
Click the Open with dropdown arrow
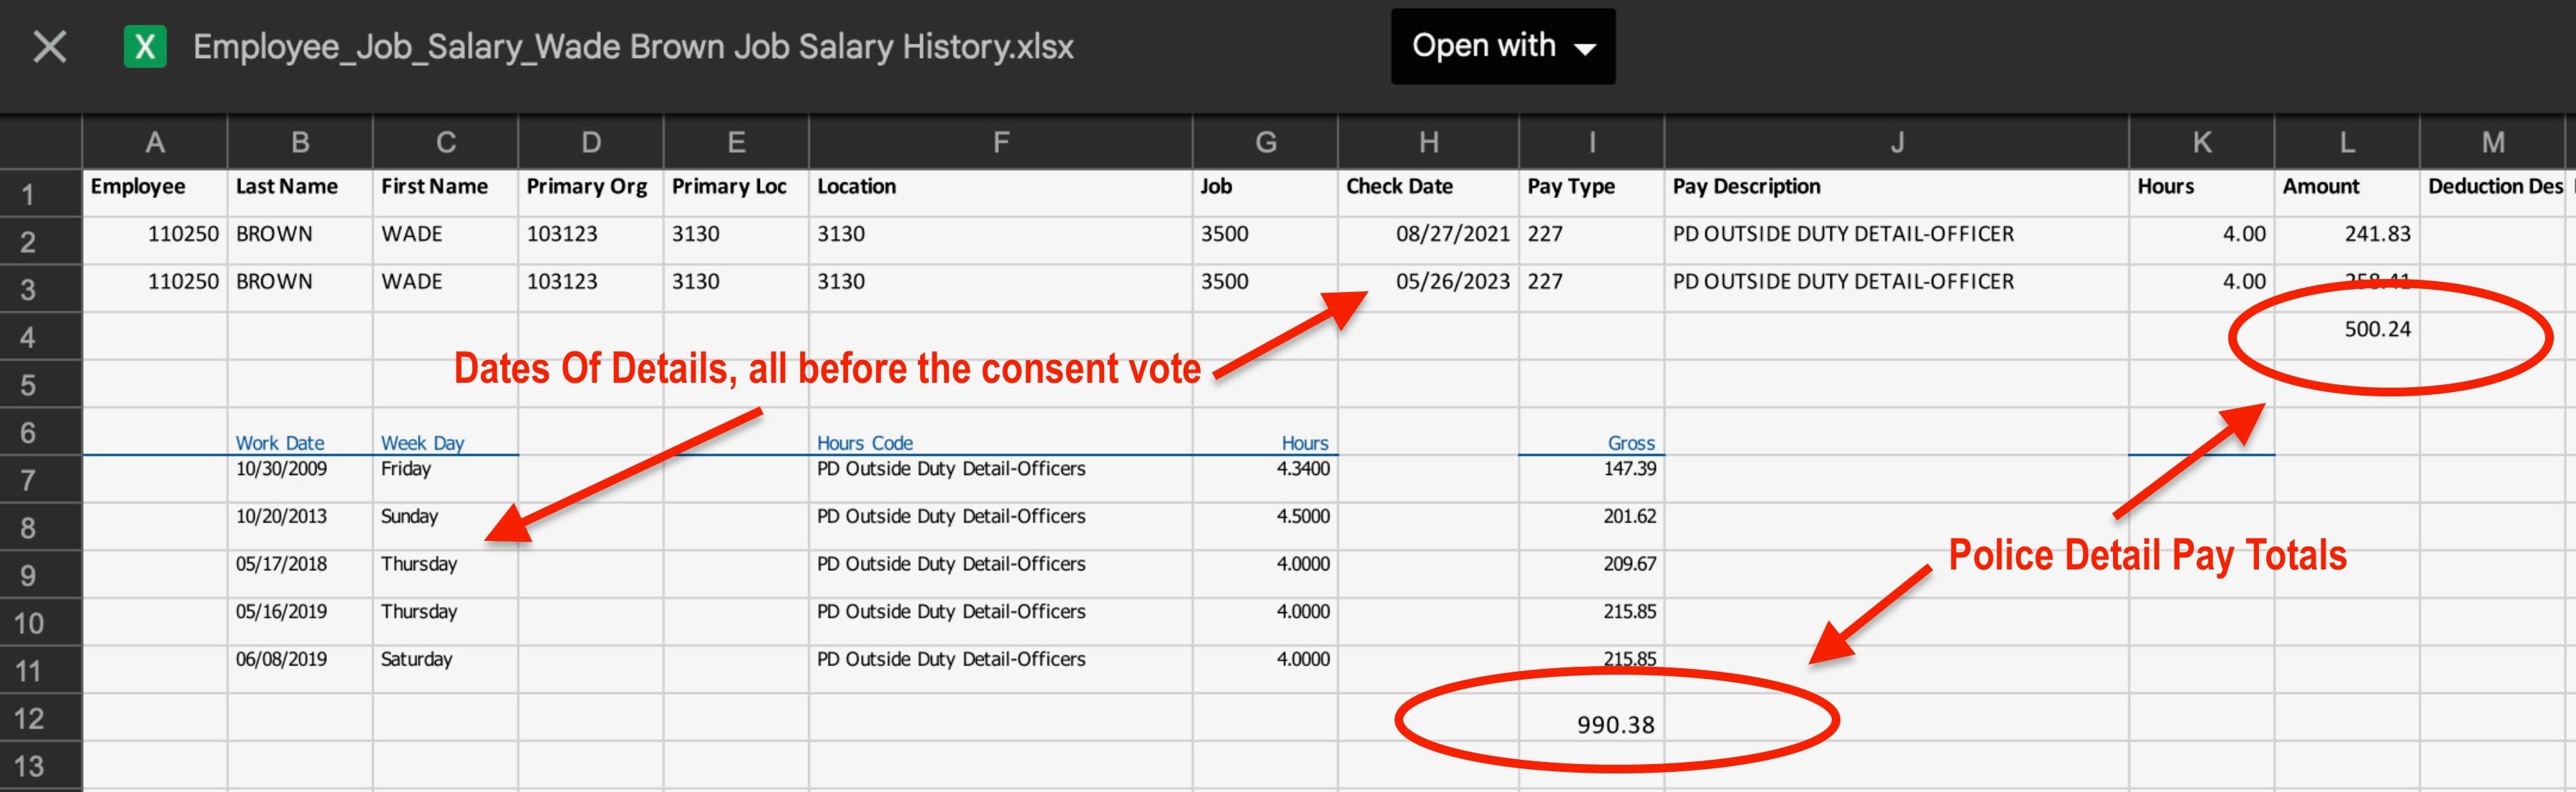coord(1585,48)
